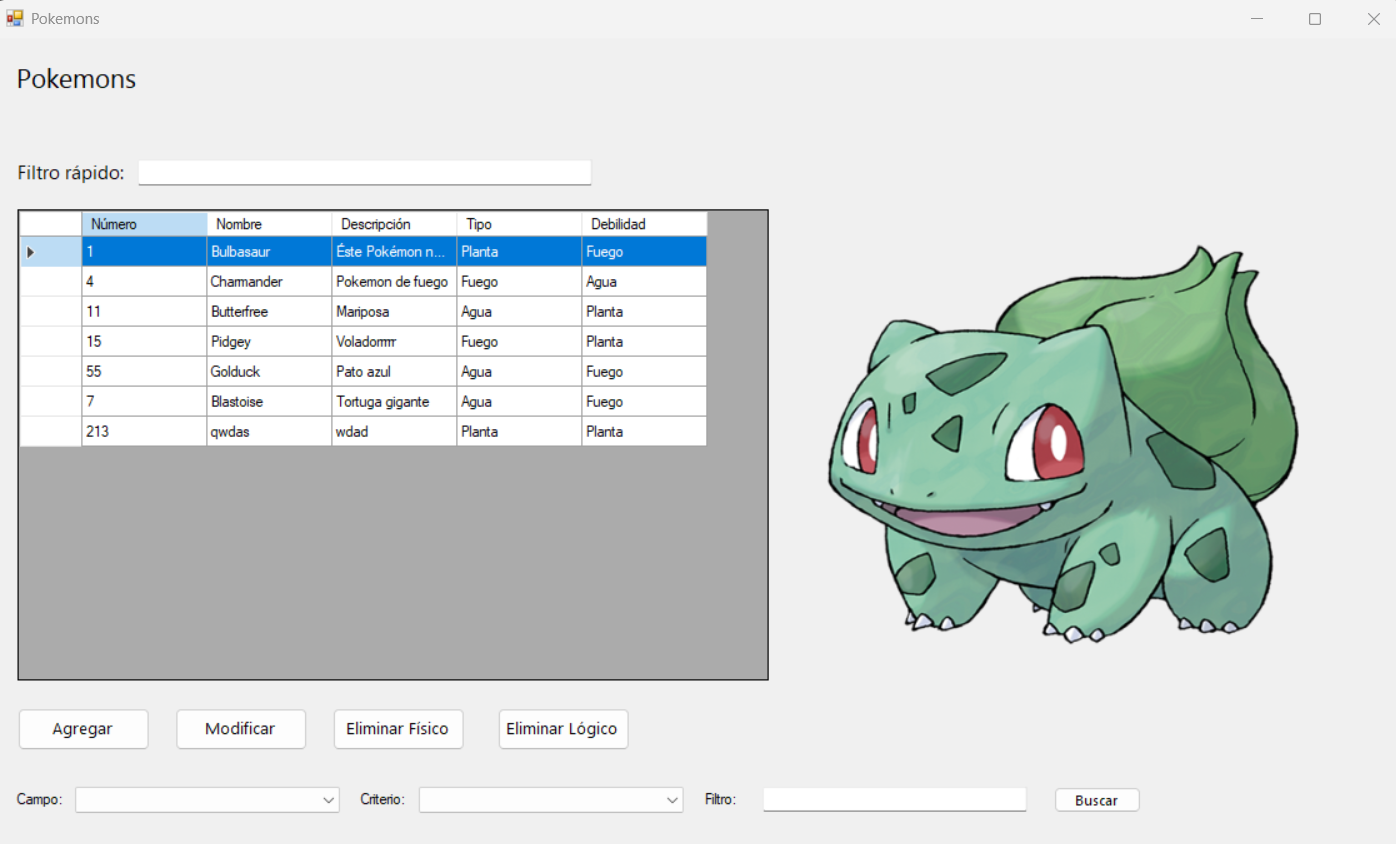Click the Agregar button
The height and width of the screenshot is (844, 1396).
pos(83,729)
